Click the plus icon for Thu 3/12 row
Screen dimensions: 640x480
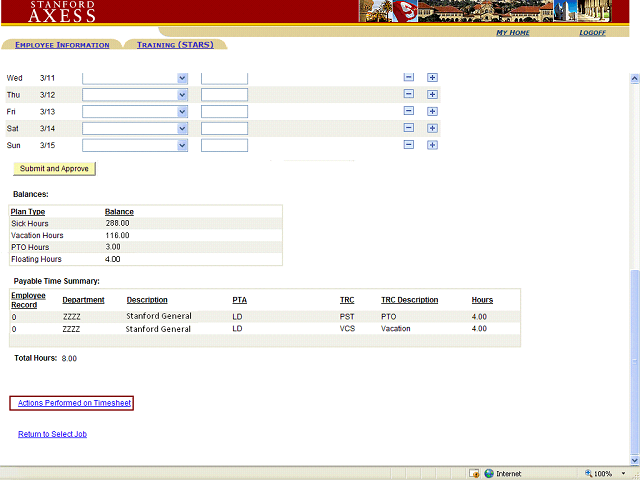pos(432,95)
